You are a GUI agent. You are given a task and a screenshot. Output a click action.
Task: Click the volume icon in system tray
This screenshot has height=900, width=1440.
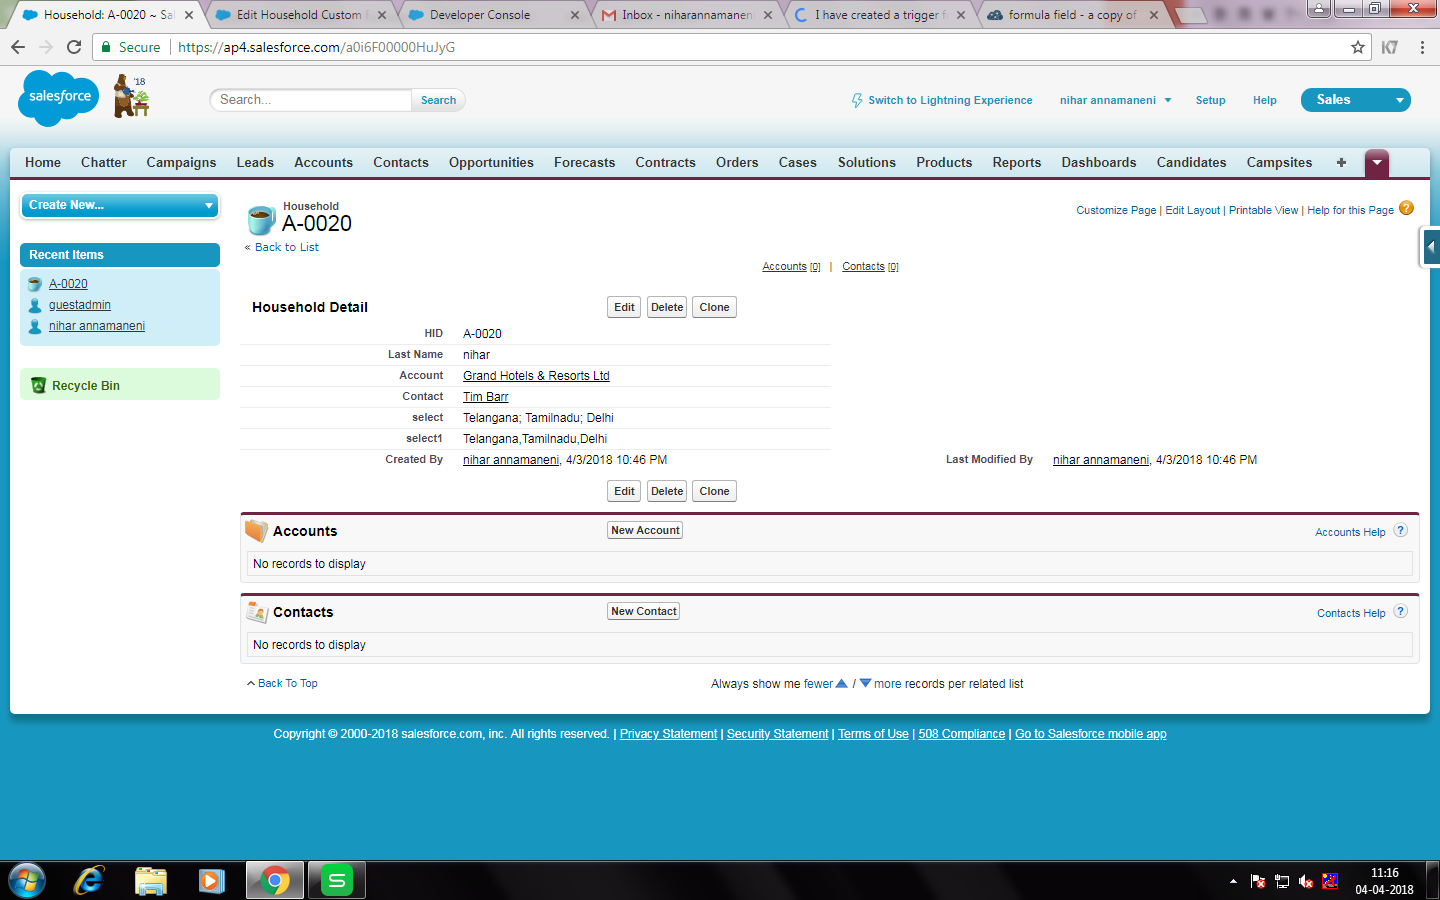pos(1306,881)
